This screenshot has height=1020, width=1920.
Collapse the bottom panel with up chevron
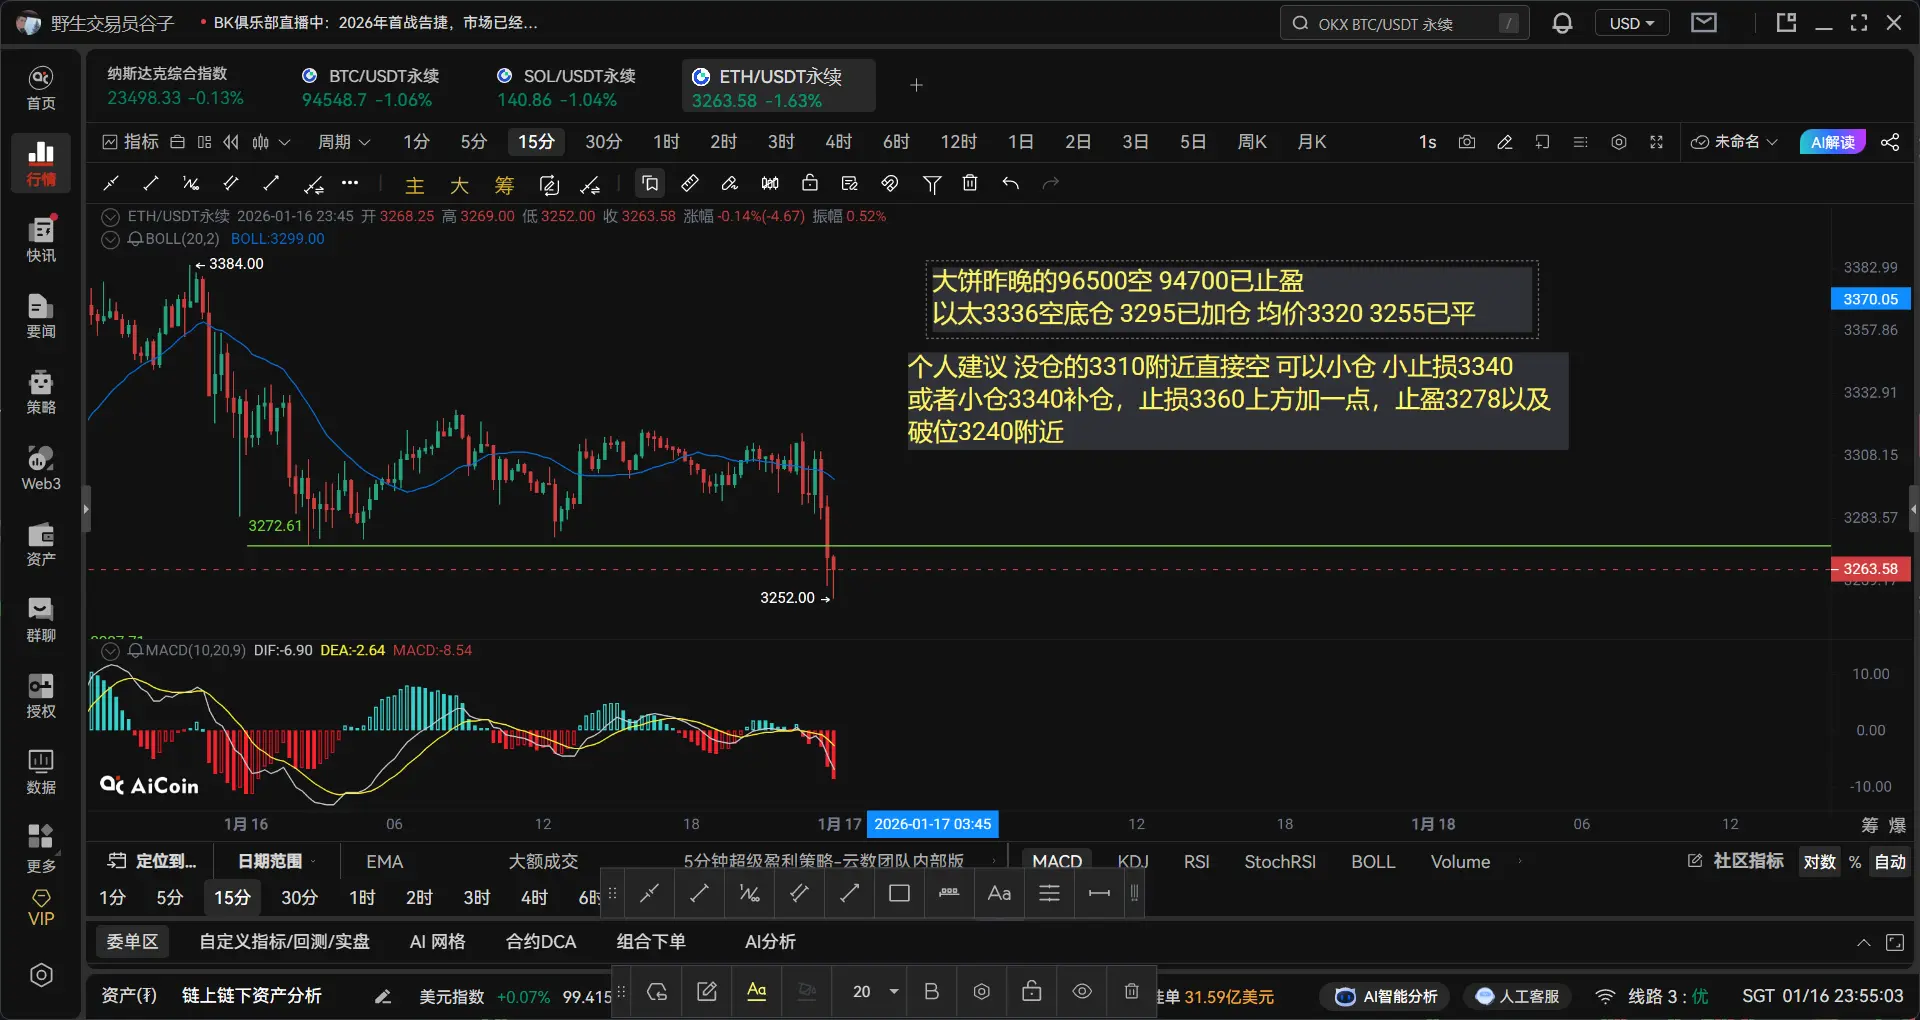tap(1863, 943)
